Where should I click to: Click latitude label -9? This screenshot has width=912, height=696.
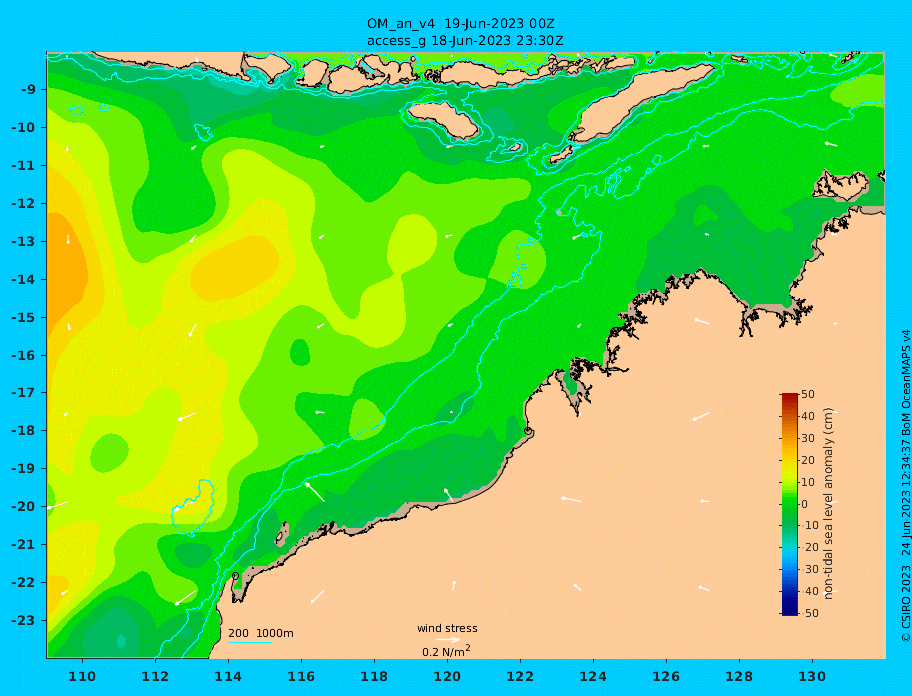pos(28,90)
